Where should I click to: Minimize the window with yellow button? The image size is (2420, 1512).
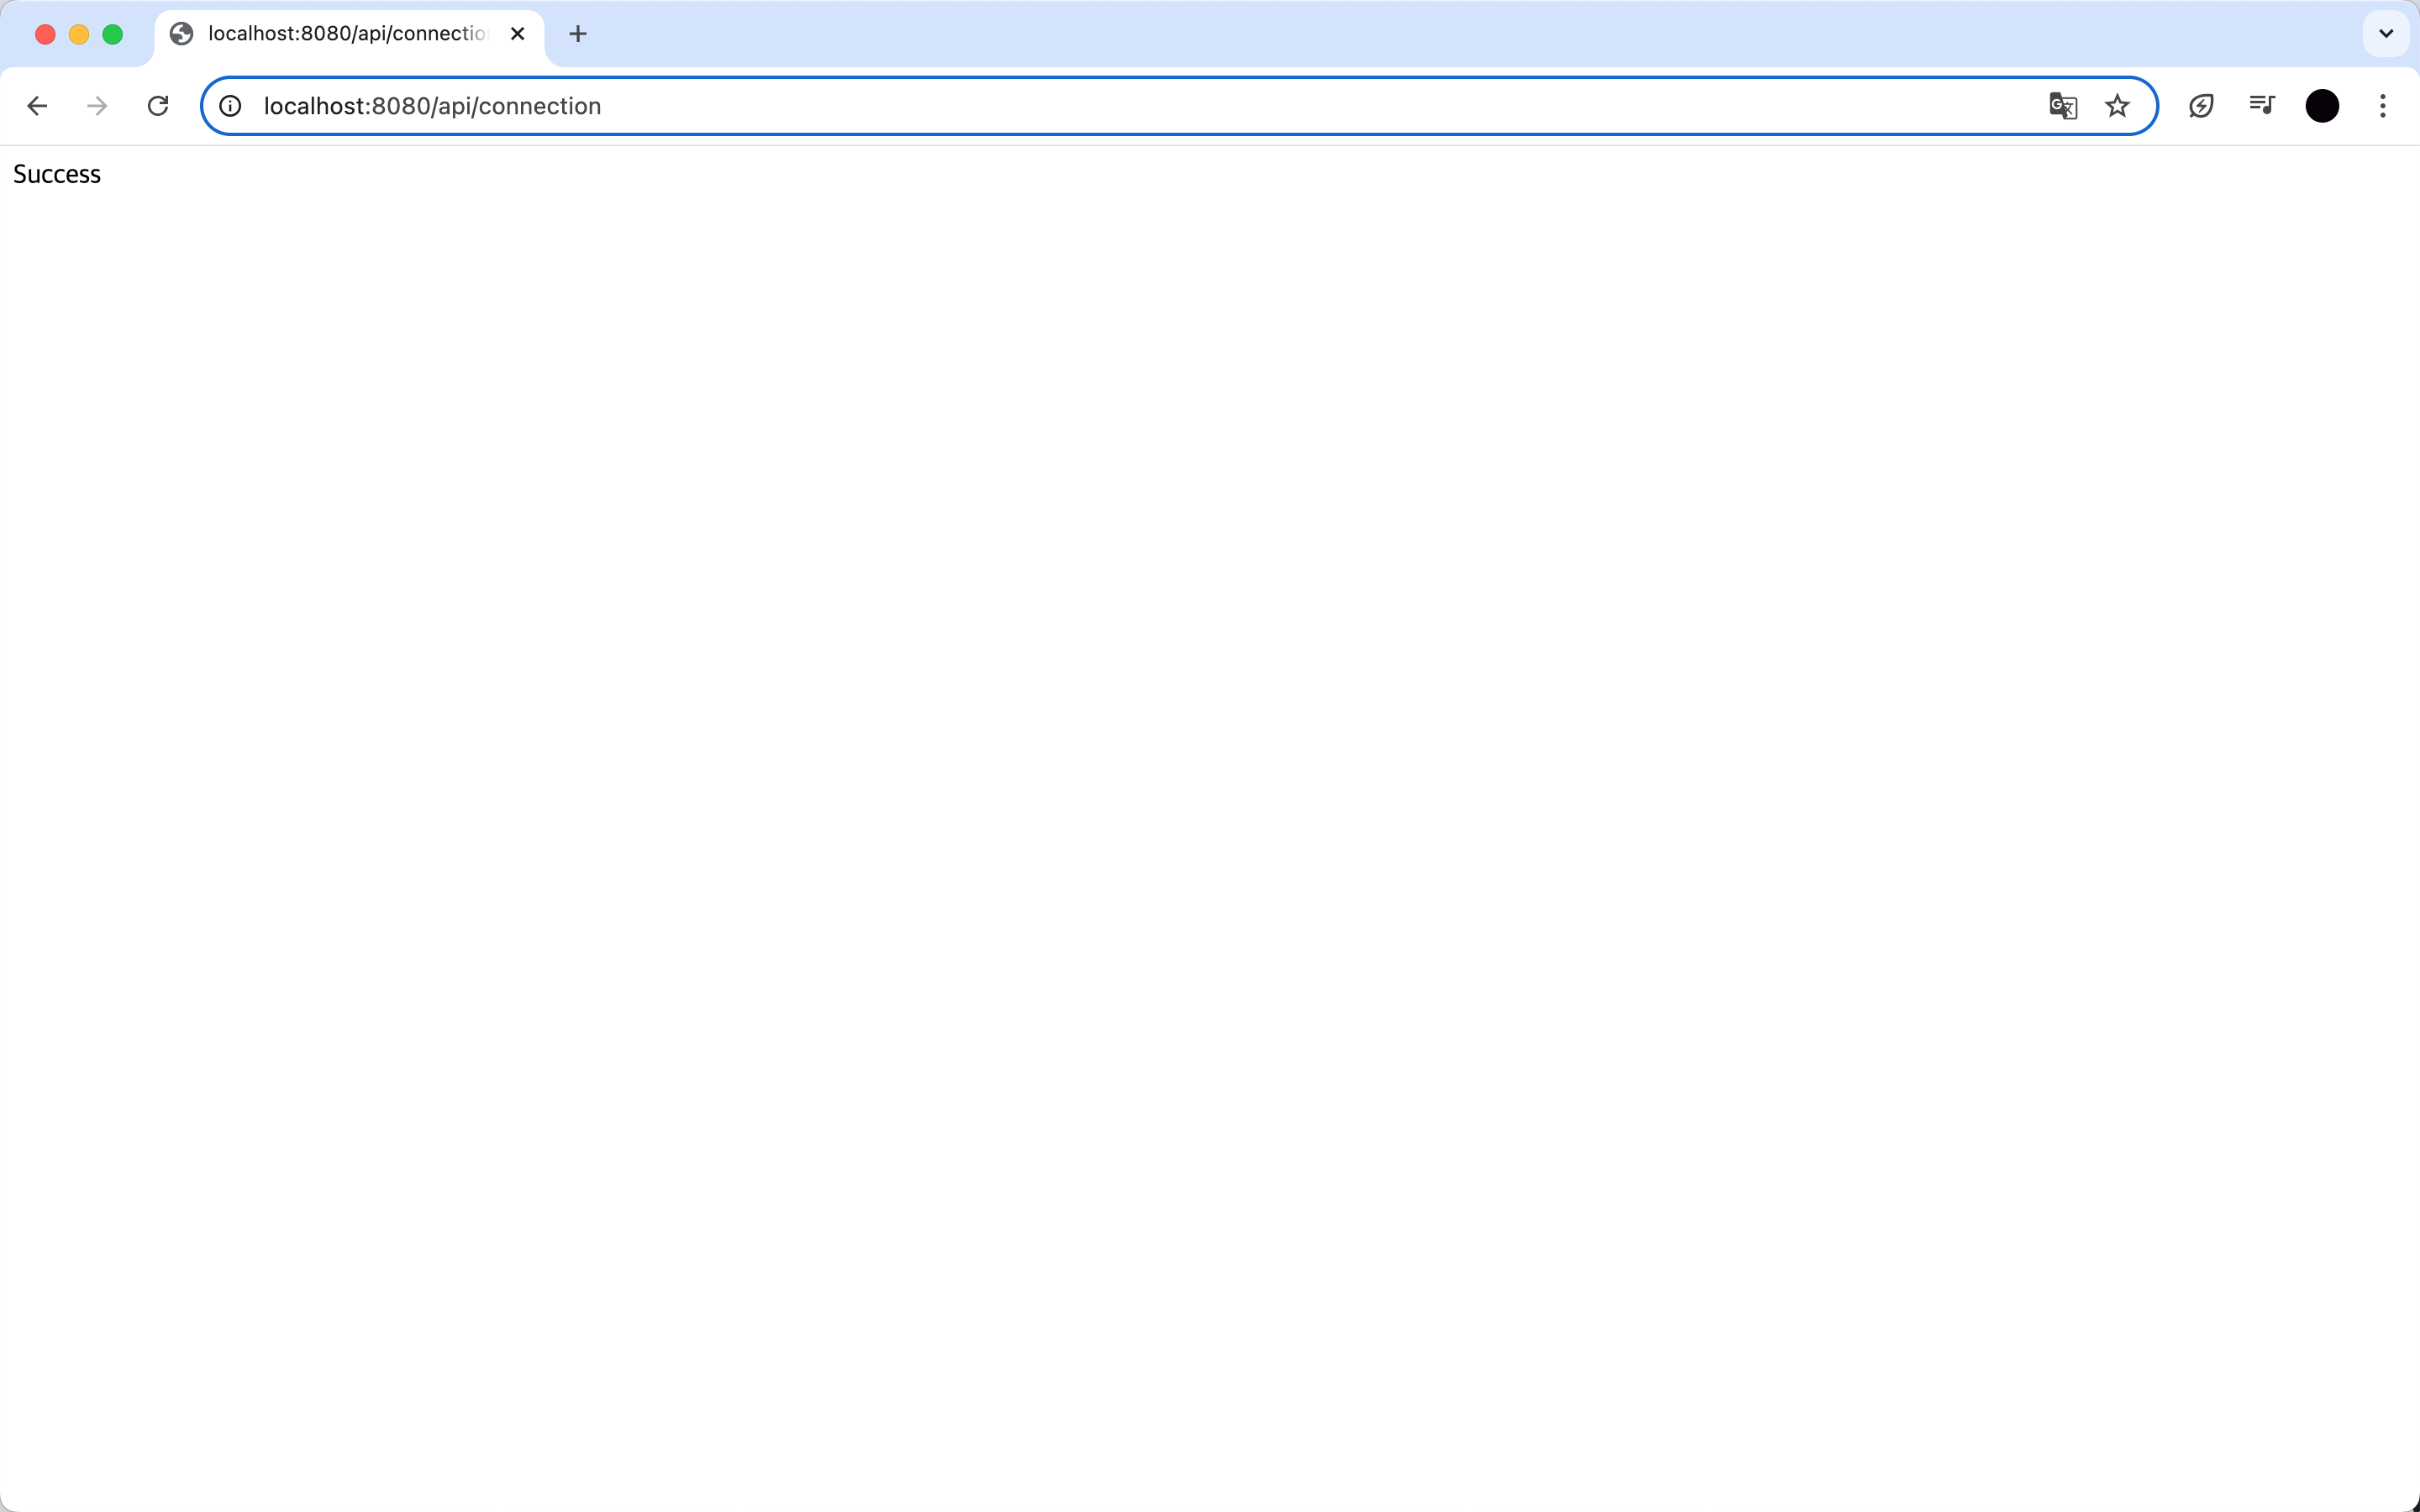[79, 34]
